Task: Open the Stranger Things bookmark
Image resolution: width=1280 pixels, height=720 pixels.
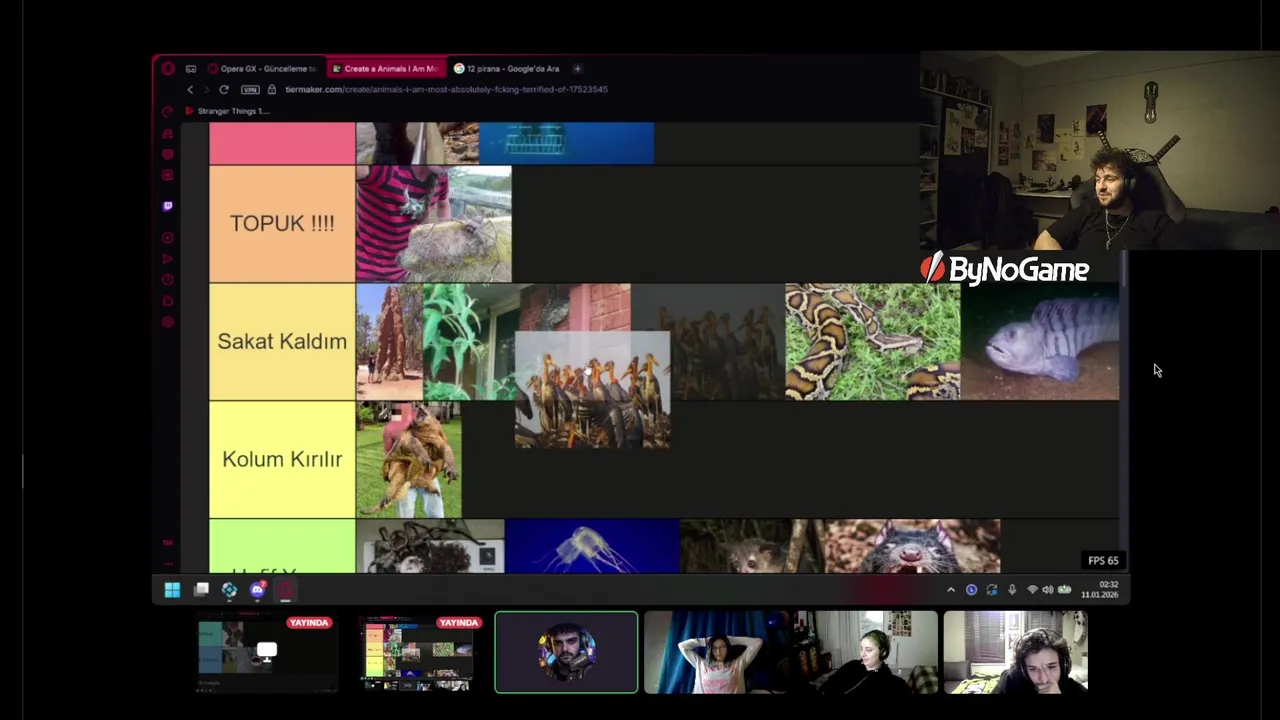Action: coord(227,111)
